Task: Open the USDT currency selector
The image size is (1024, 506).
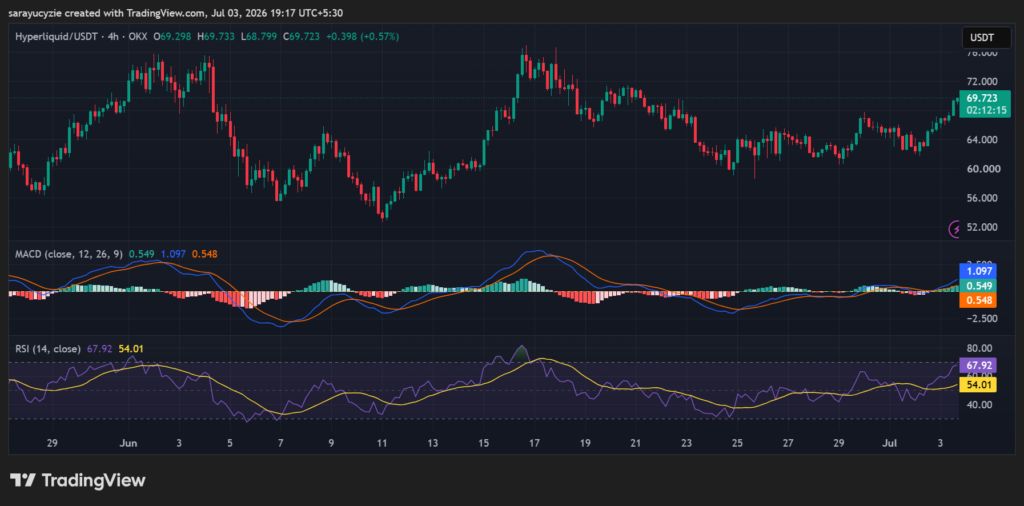Action: point(986,38)
